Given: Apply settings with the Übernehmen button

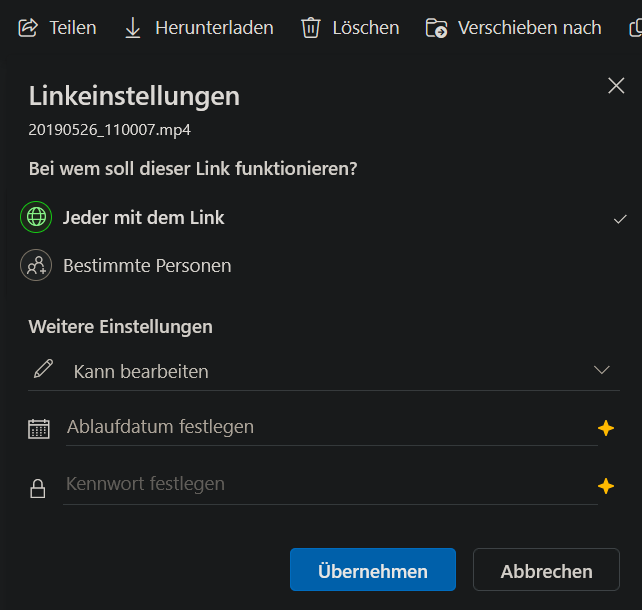Looking at the screenshot, I should click(373, 569).
